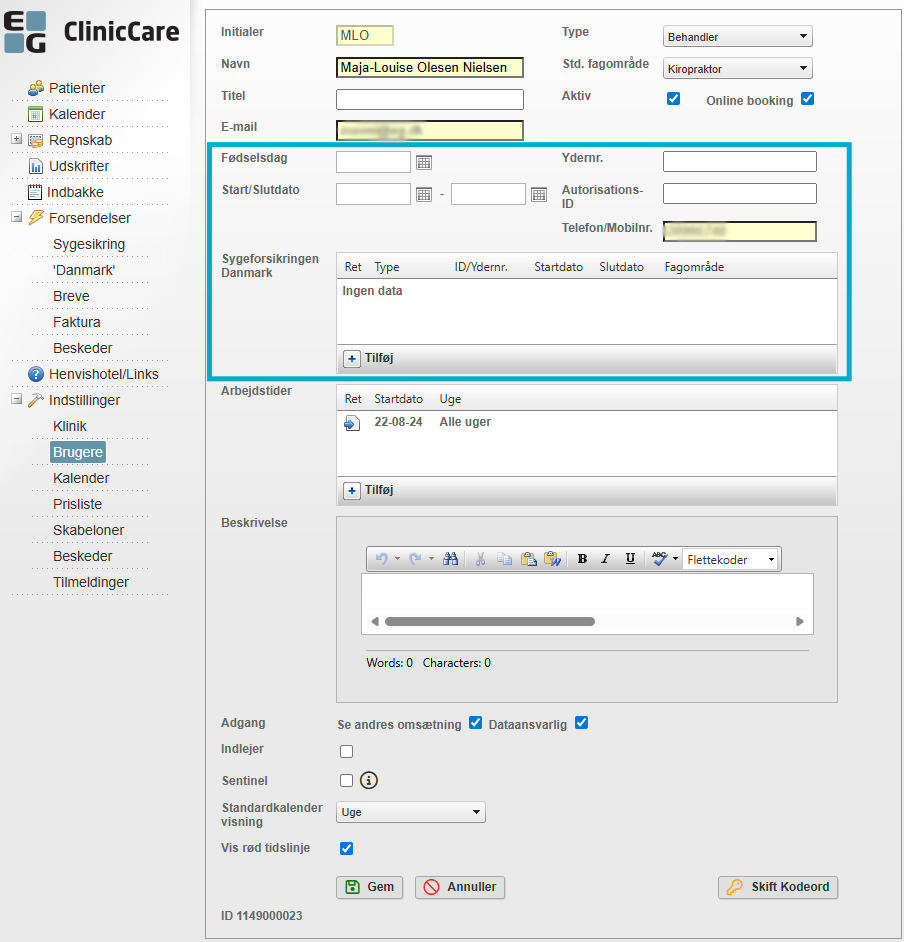Enable the Indlejer checkbox
This screenshot has width=904, height=942.
point(346,751)
